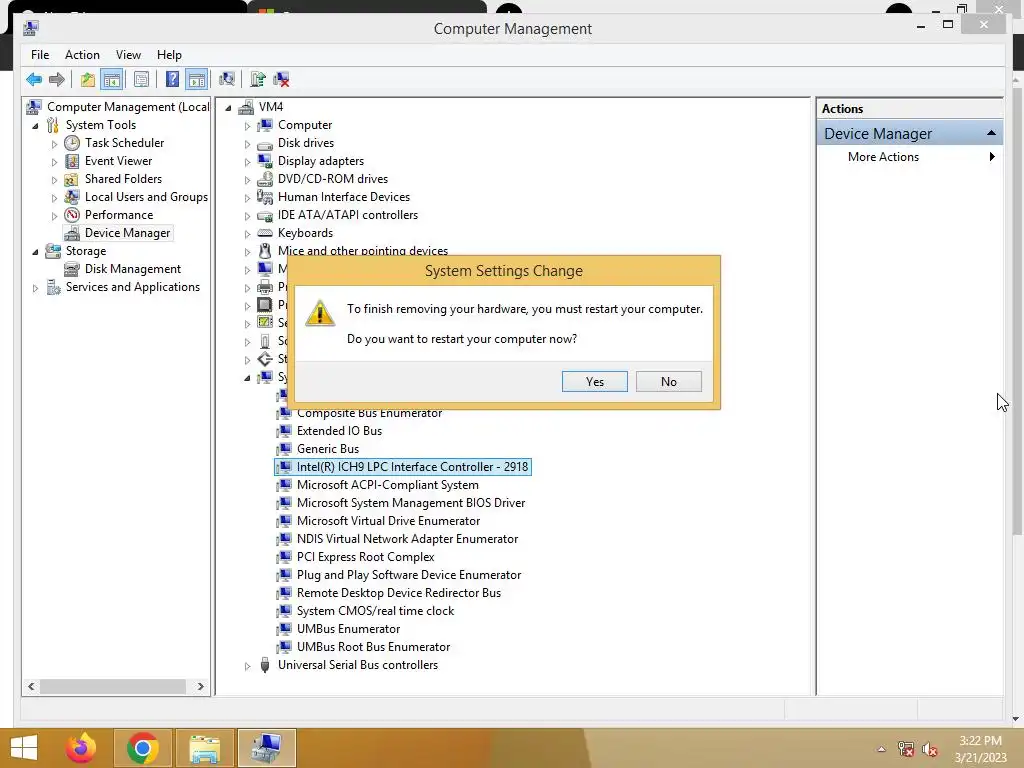Click the Task Scheduler clock icon
1024x768 pixels.
(x=72, y=143)
